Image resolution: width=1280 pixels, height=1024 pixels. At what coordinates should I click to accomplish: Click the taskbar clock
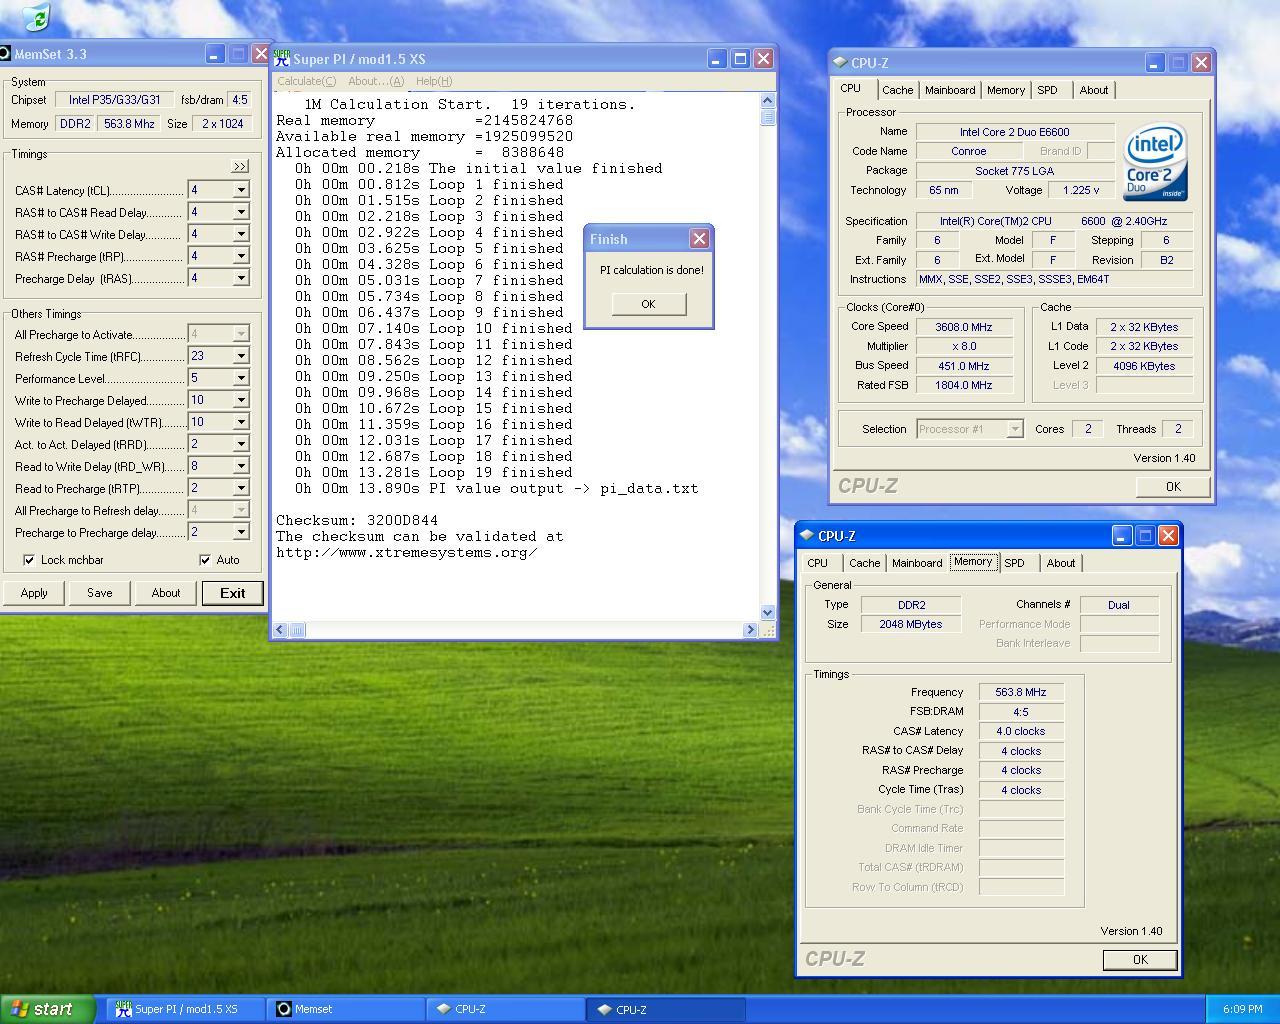coord(1243,1009)
